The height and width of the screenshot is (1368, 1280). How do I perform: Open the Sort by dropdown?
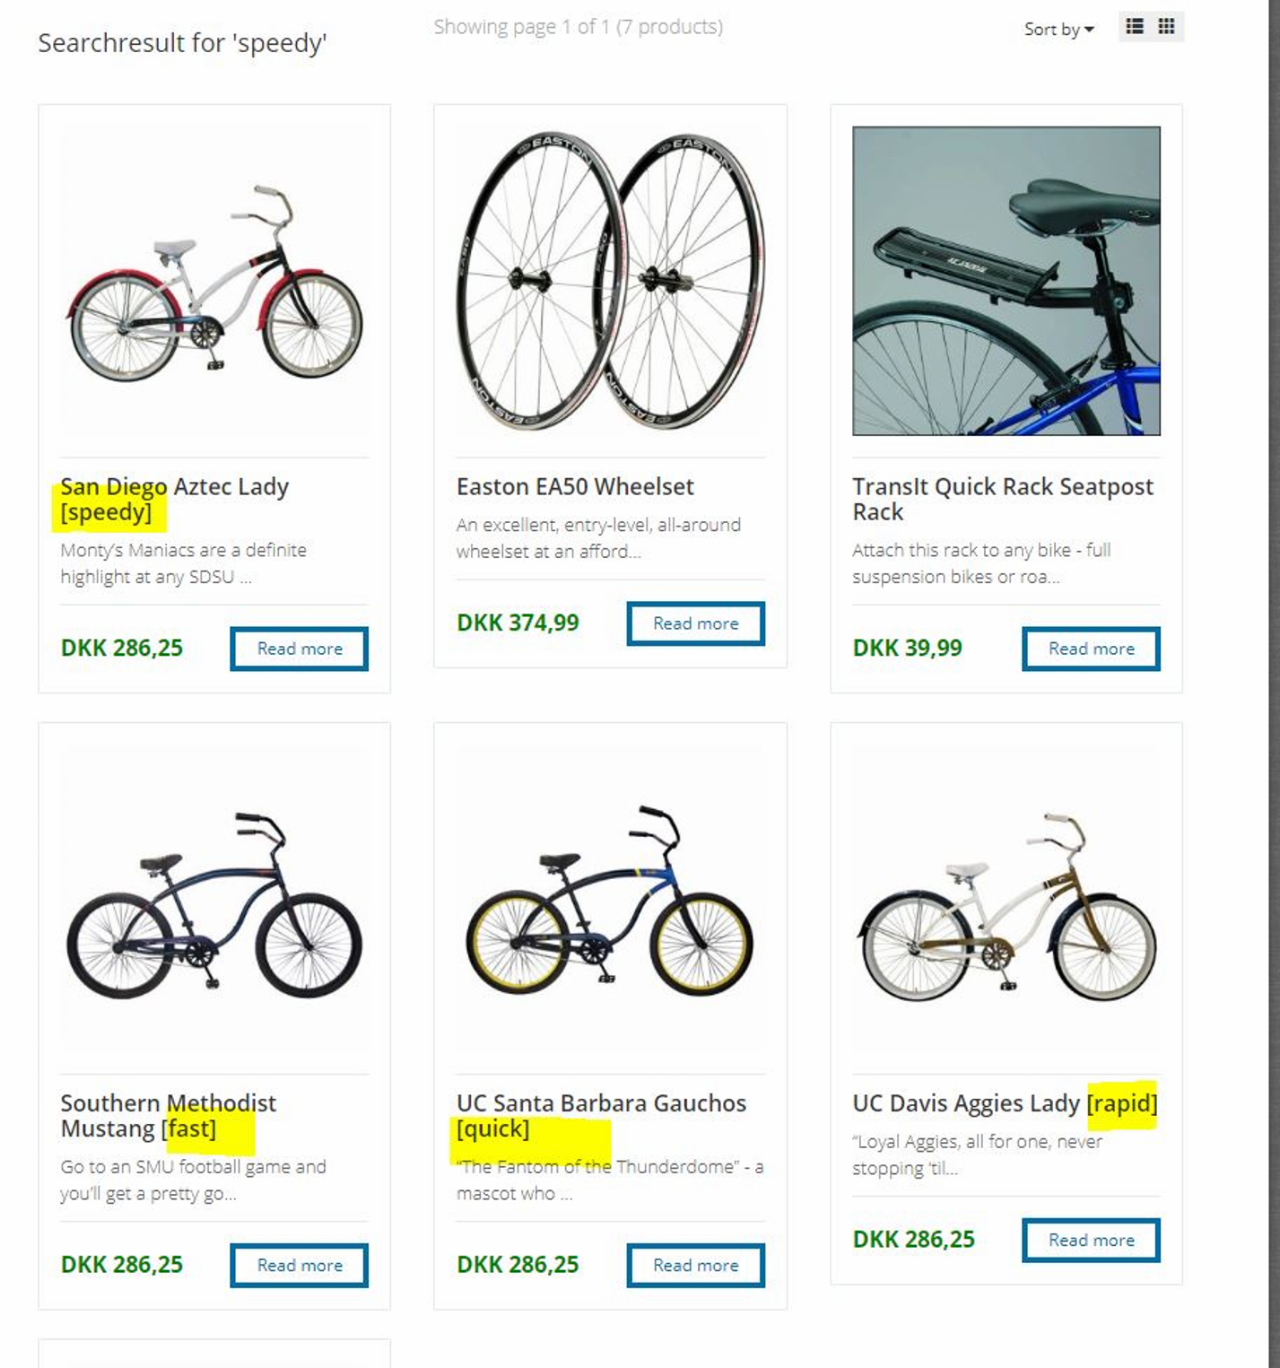pos(1058,30)
